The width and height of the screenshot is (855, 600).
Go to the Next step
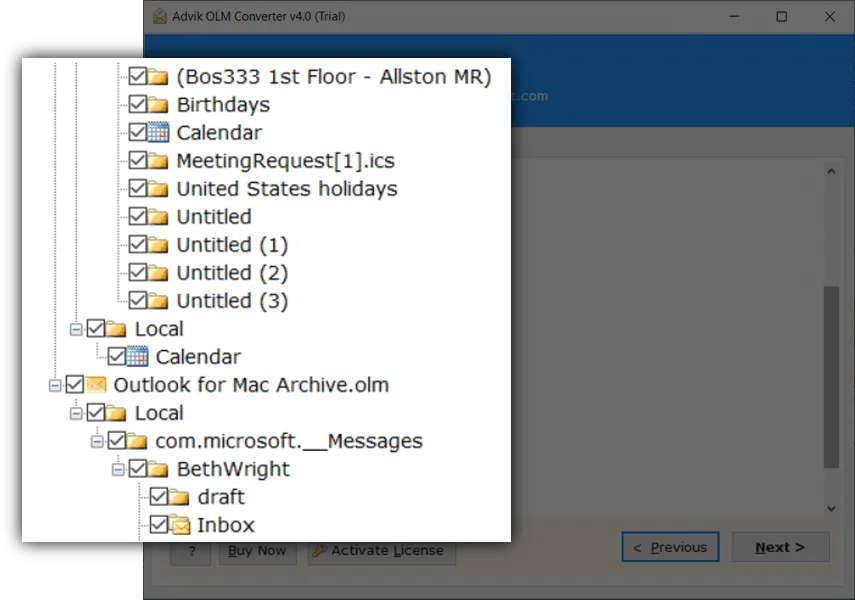(x=780, y=547)
